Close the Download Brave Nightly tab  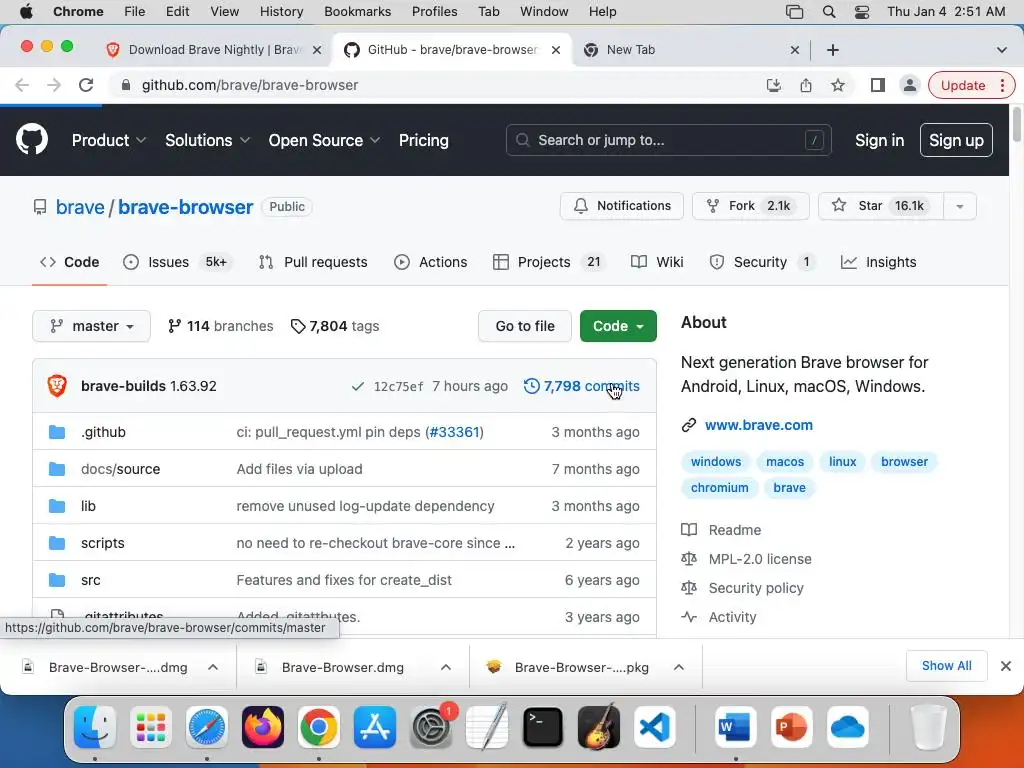(x=317, y=50)
